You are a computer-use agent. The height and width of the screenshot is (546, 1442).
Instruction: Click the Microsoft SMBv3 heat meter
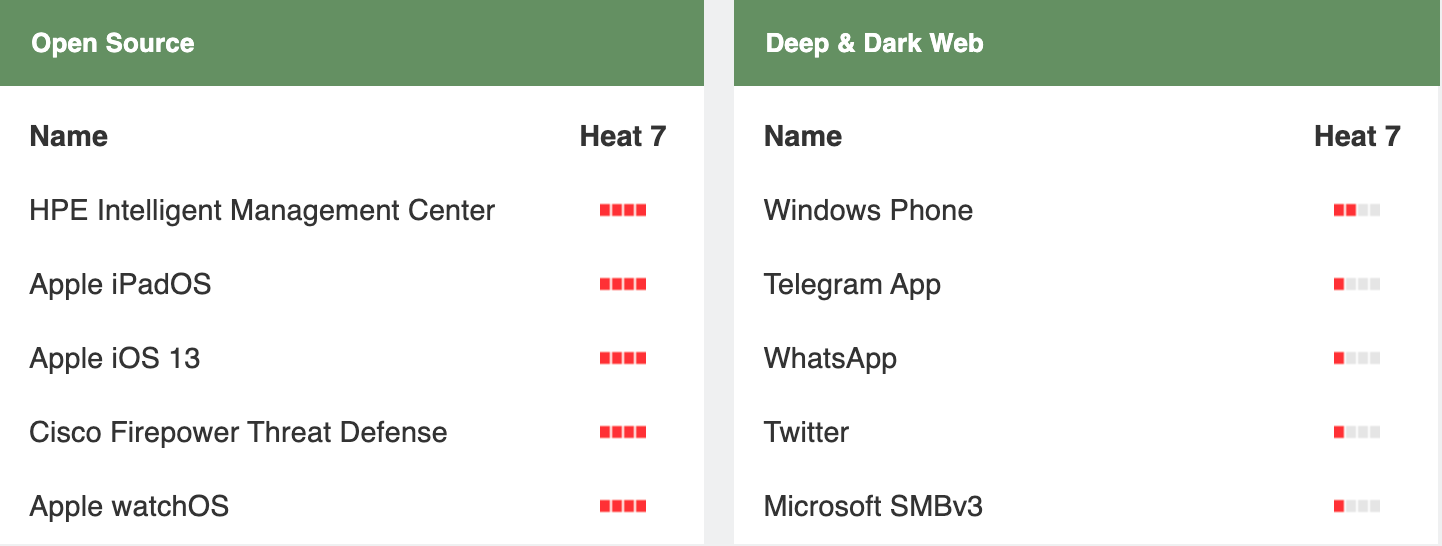coord(1357,506)
